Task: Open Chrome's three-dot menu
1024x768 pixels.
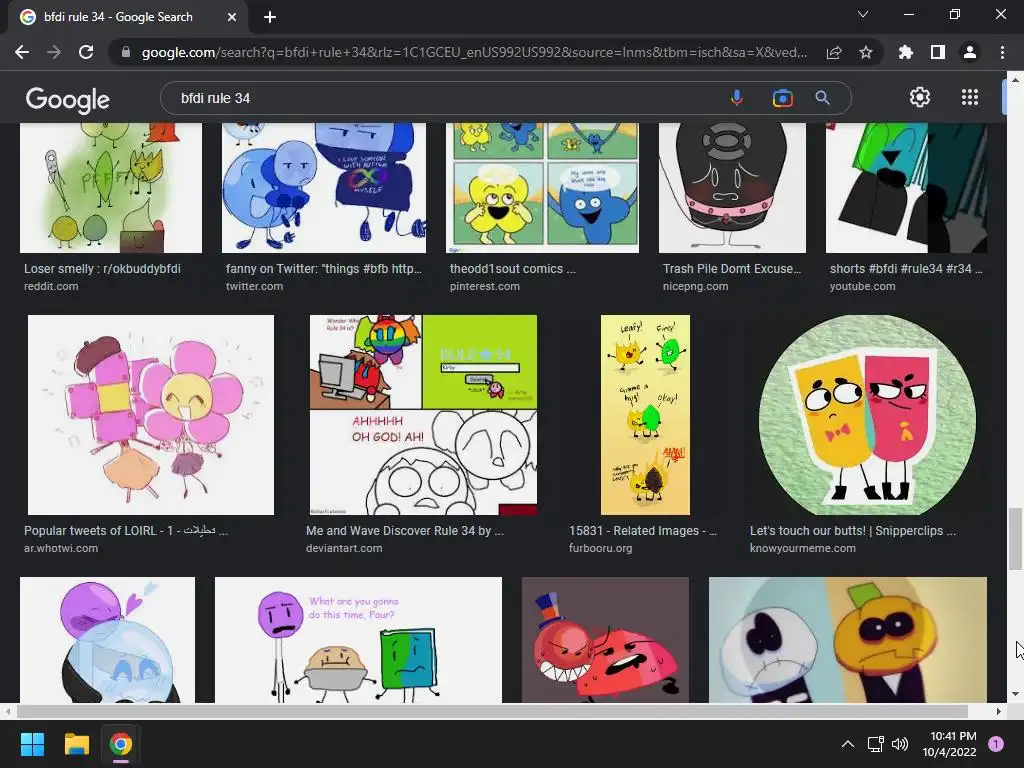Action: click(x=1002, y=52)
